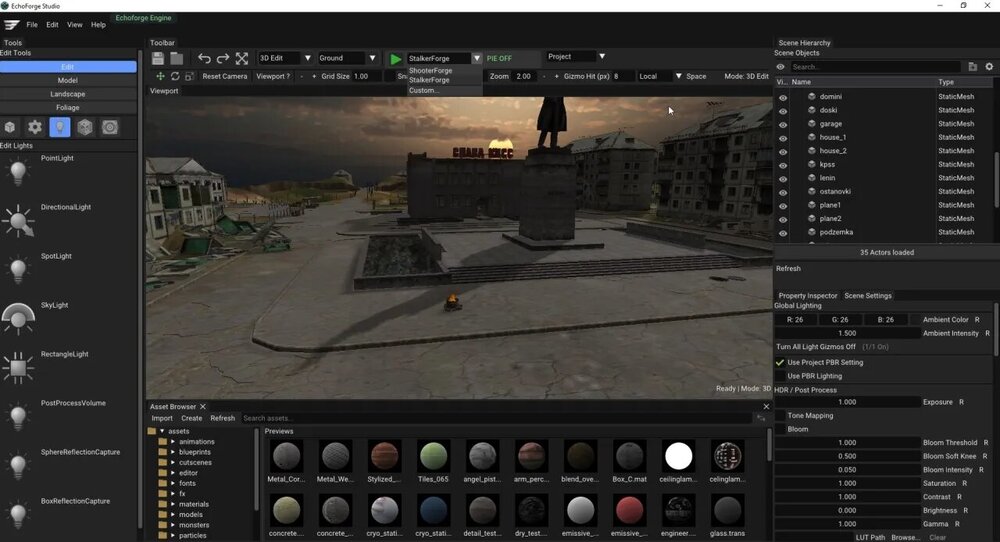Click Reset Camera button
This screenshot has width=1000, height=542.
click(x=224, y=76)
